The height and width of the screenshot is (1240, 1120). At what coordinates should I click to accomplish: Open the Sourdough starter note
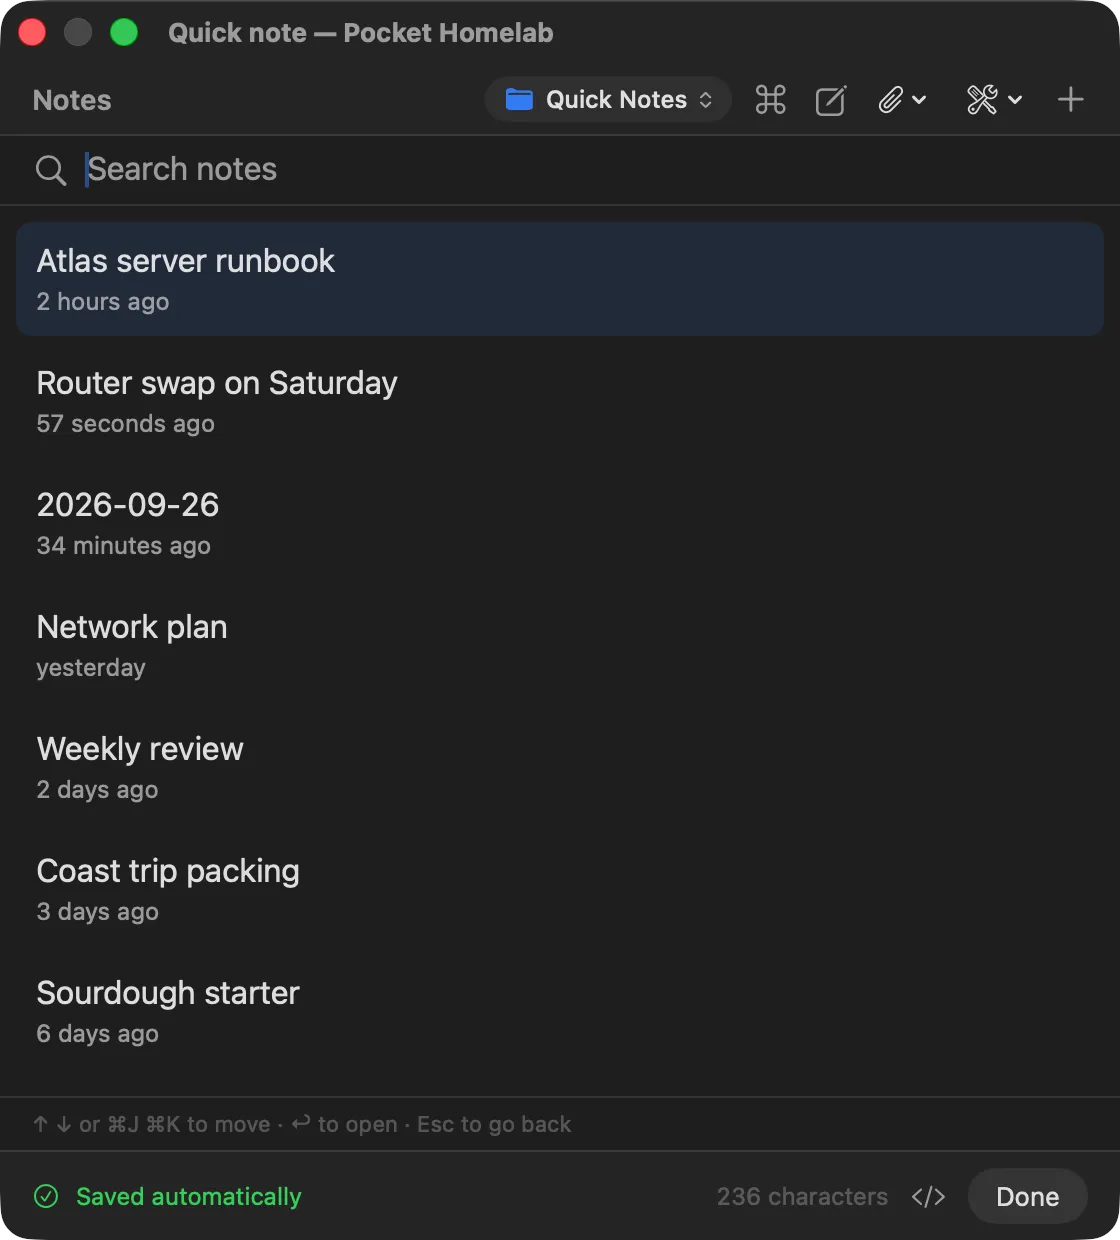(x=560, y=1011)
